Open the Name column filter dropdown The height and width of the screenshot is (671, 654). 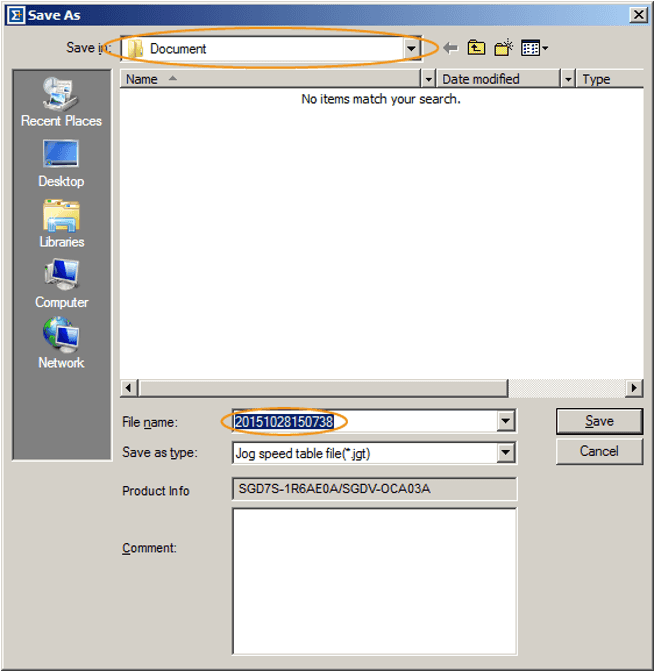point(429,79)
